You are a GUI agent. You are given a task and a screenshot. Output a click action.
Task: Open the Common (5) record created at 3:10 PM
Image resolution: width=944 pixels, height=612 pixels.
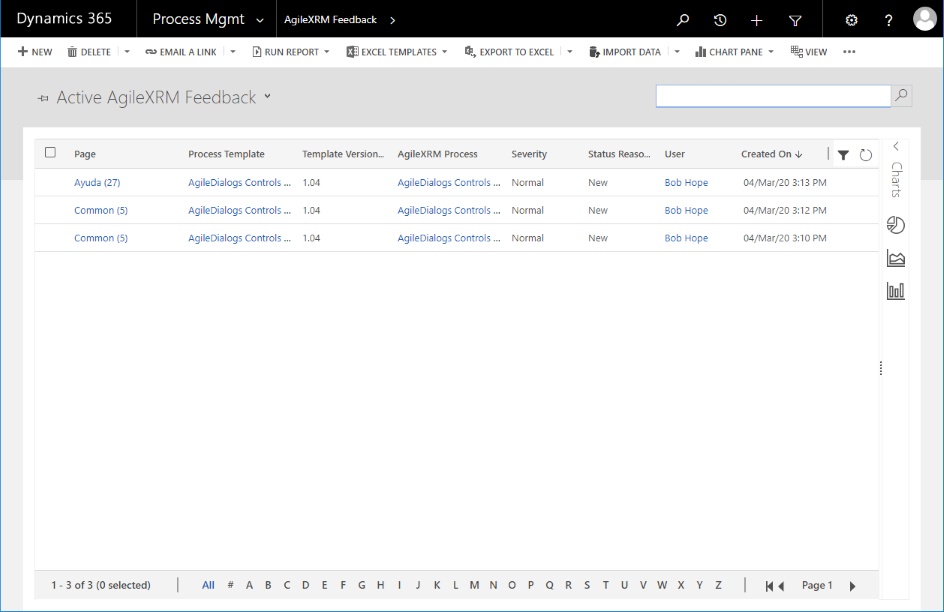[x=101, y=238]
